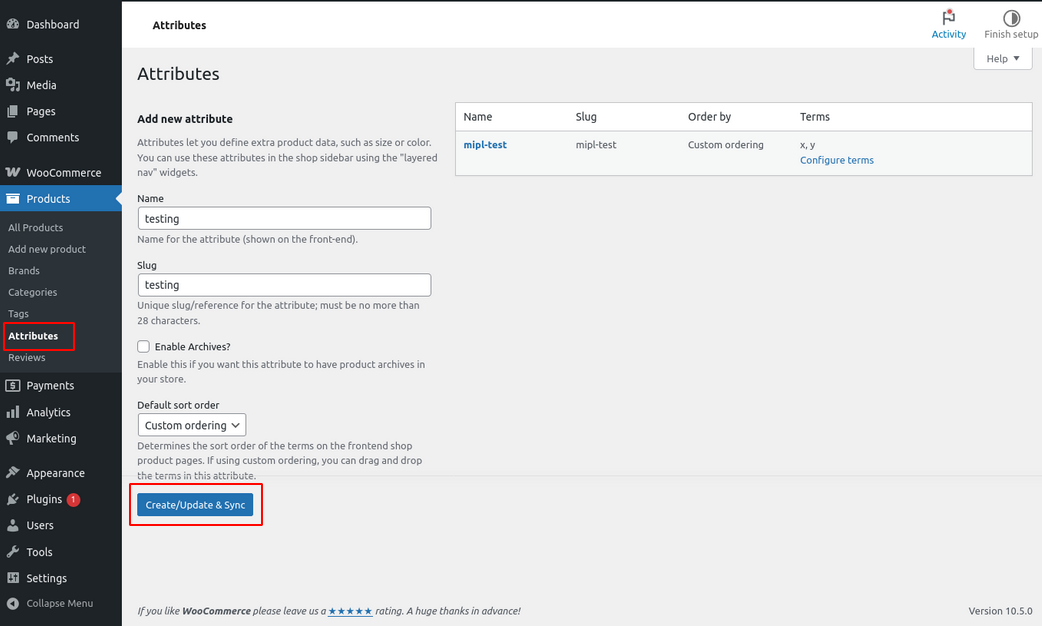This screenshot has width=1042, height=626.
Task: Click the five-star rating link
Action: [350, 611]
